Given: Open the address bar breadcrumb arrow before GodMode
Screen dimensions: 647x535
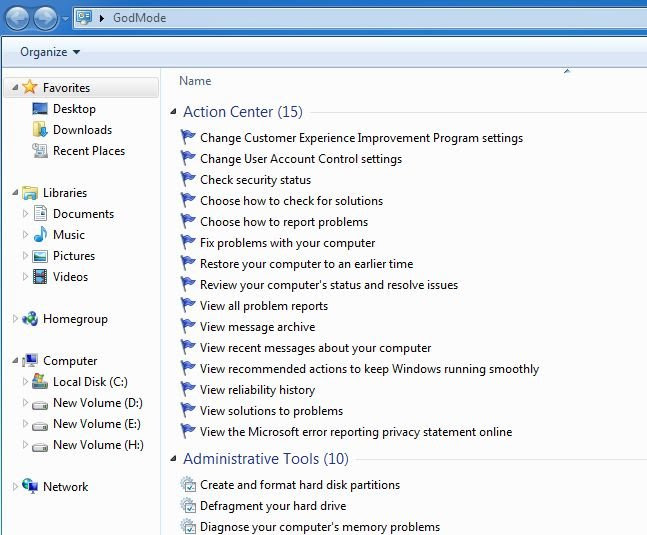Looking at the screenshot, I should pyautogui.click(x=102, y=18).
